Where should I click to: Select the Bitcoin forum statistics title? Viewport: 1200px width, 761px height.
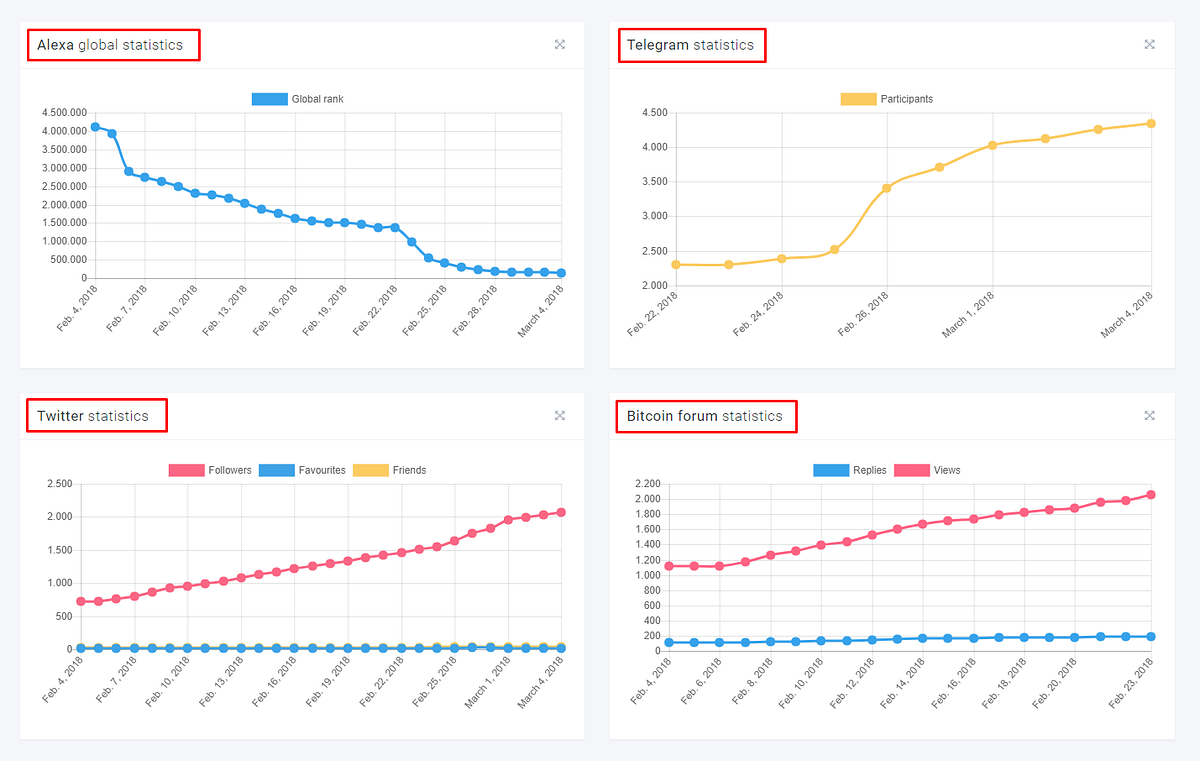[705, 416]
